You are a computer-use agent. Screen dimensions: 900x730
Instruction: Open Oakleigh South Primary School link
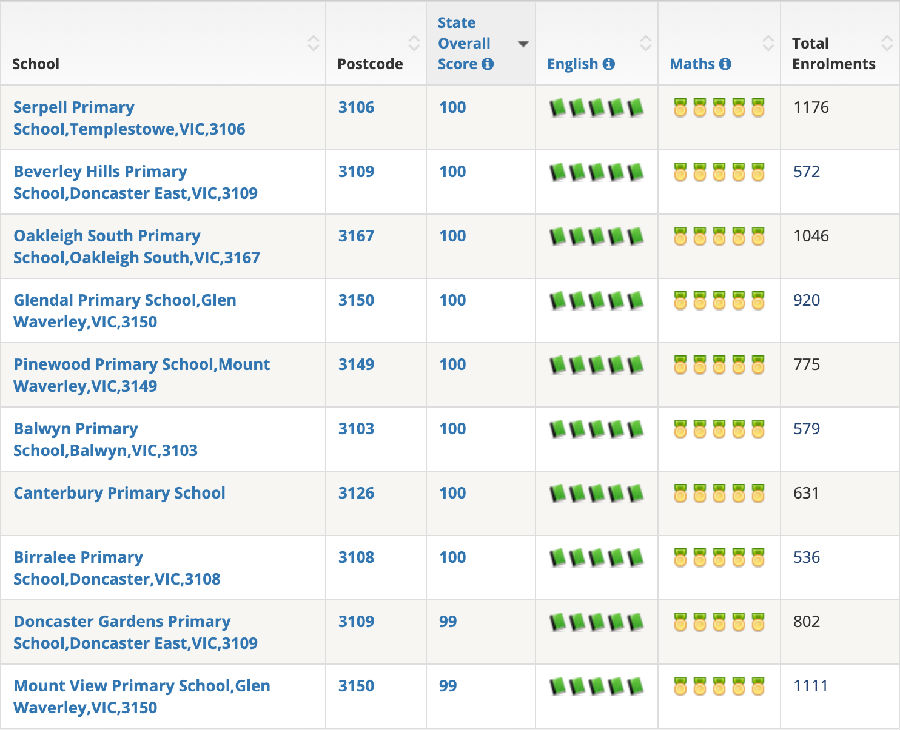pos(137,247)
